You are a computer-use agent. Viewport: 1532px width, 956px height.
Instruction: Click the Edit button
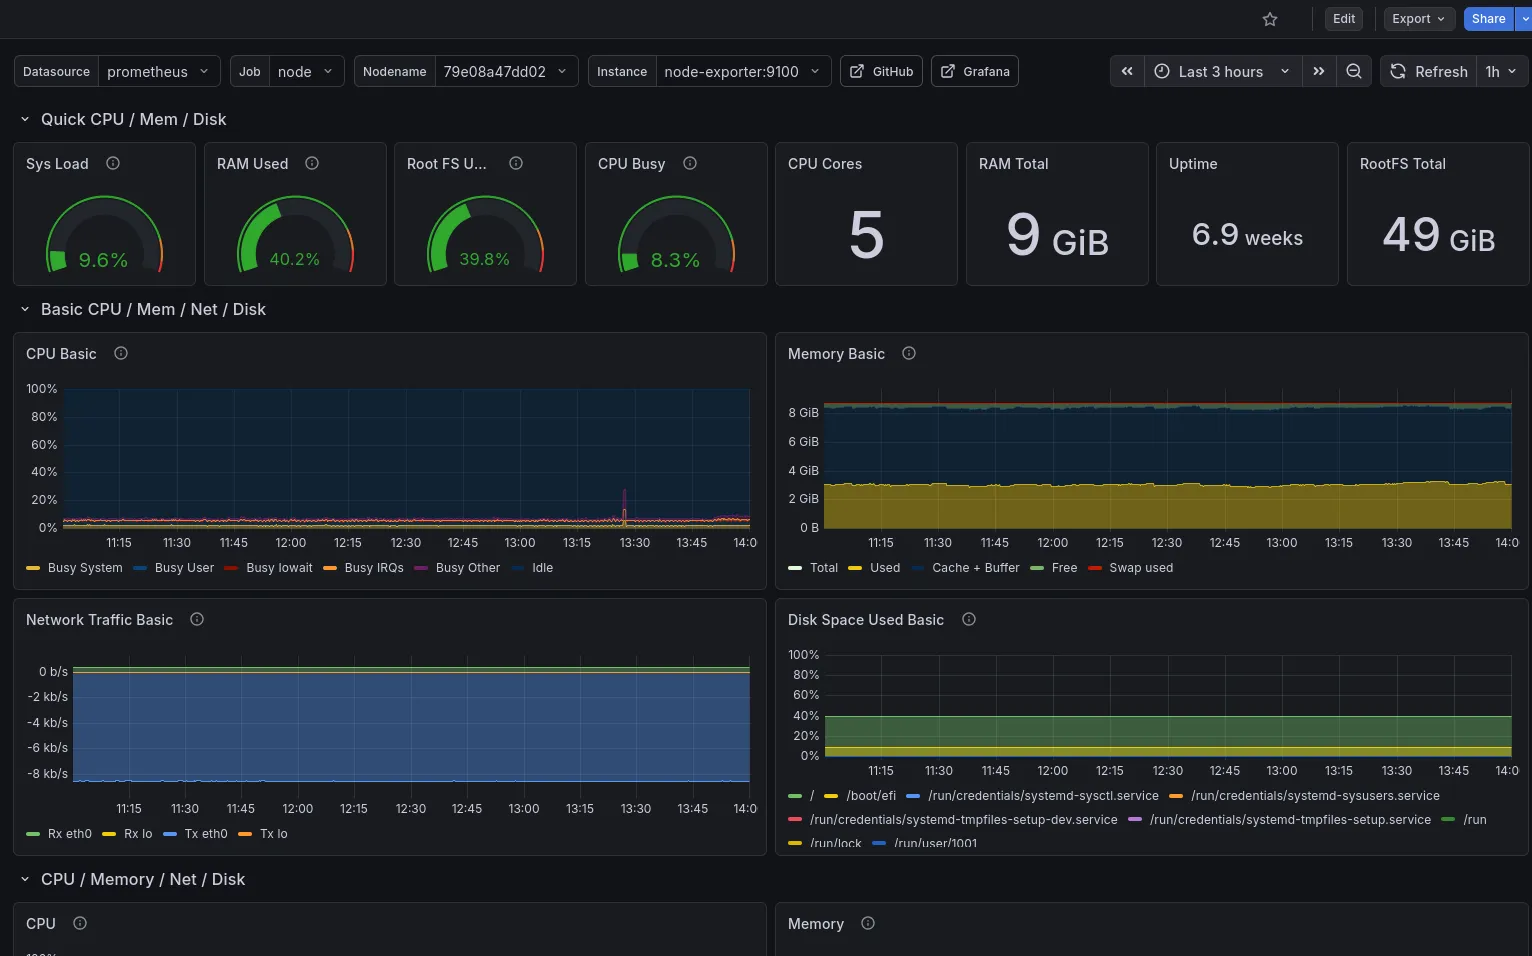point(1343,19)
